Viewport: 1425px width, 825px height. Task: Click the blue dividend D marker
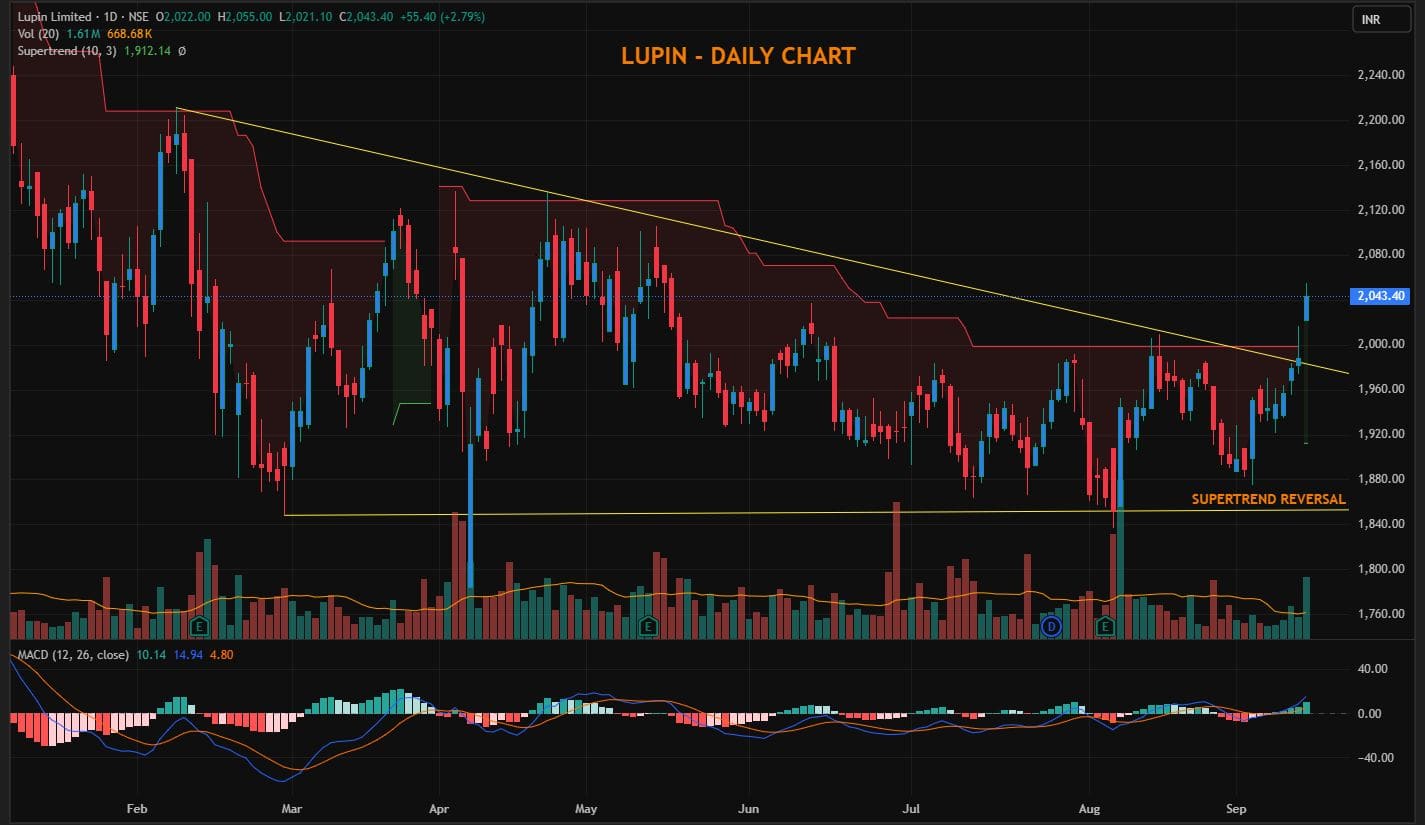click(1051, 627)
